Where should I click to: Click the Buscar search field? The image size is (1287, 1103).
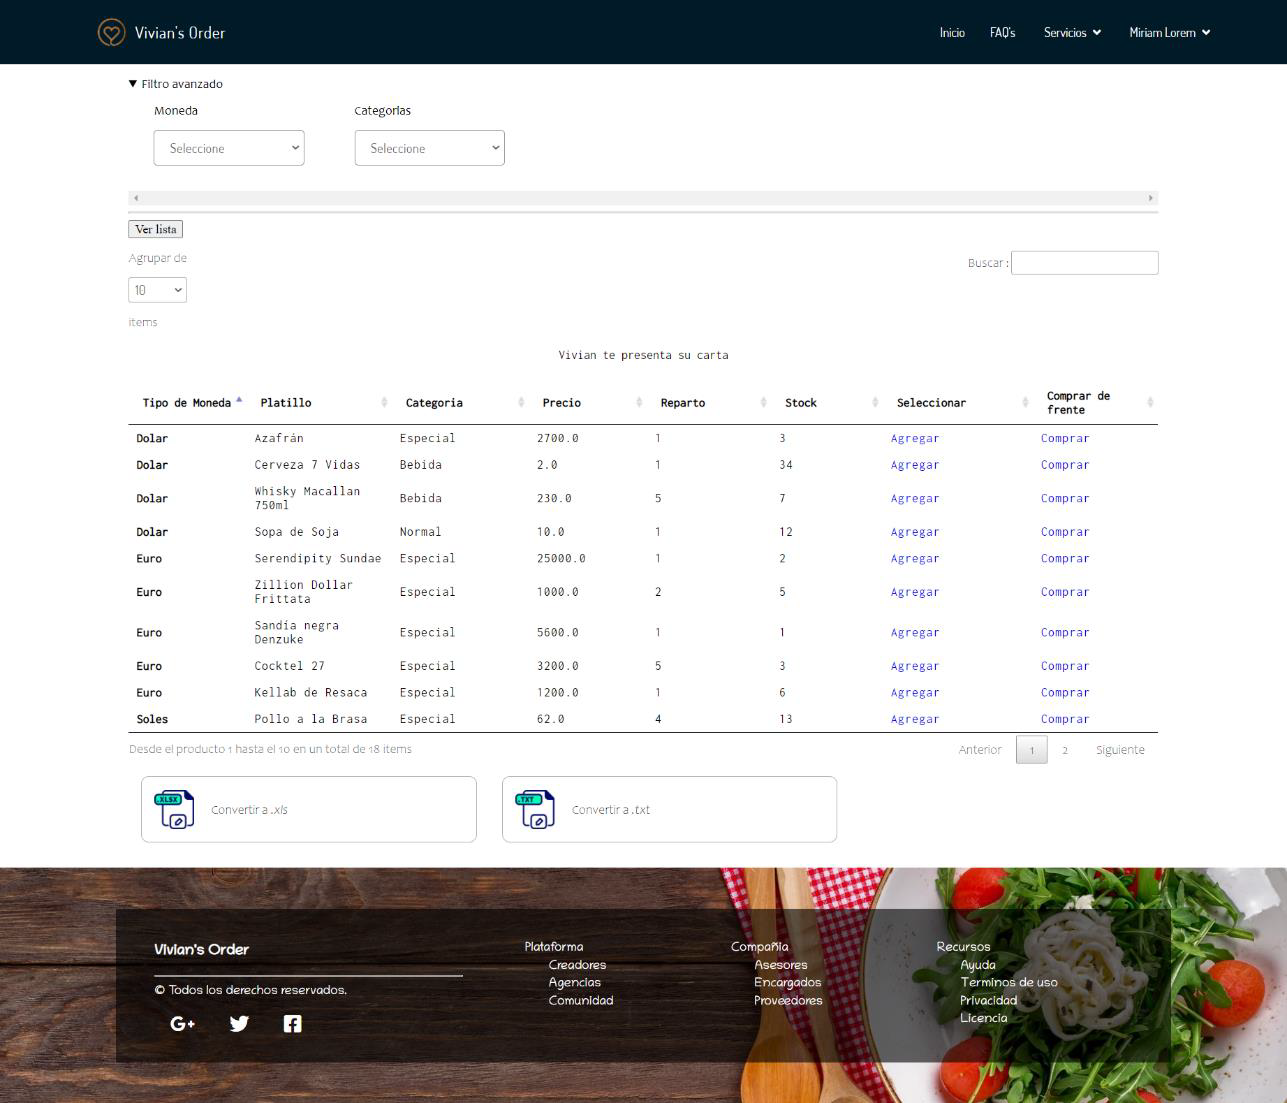click(1084, 263)
